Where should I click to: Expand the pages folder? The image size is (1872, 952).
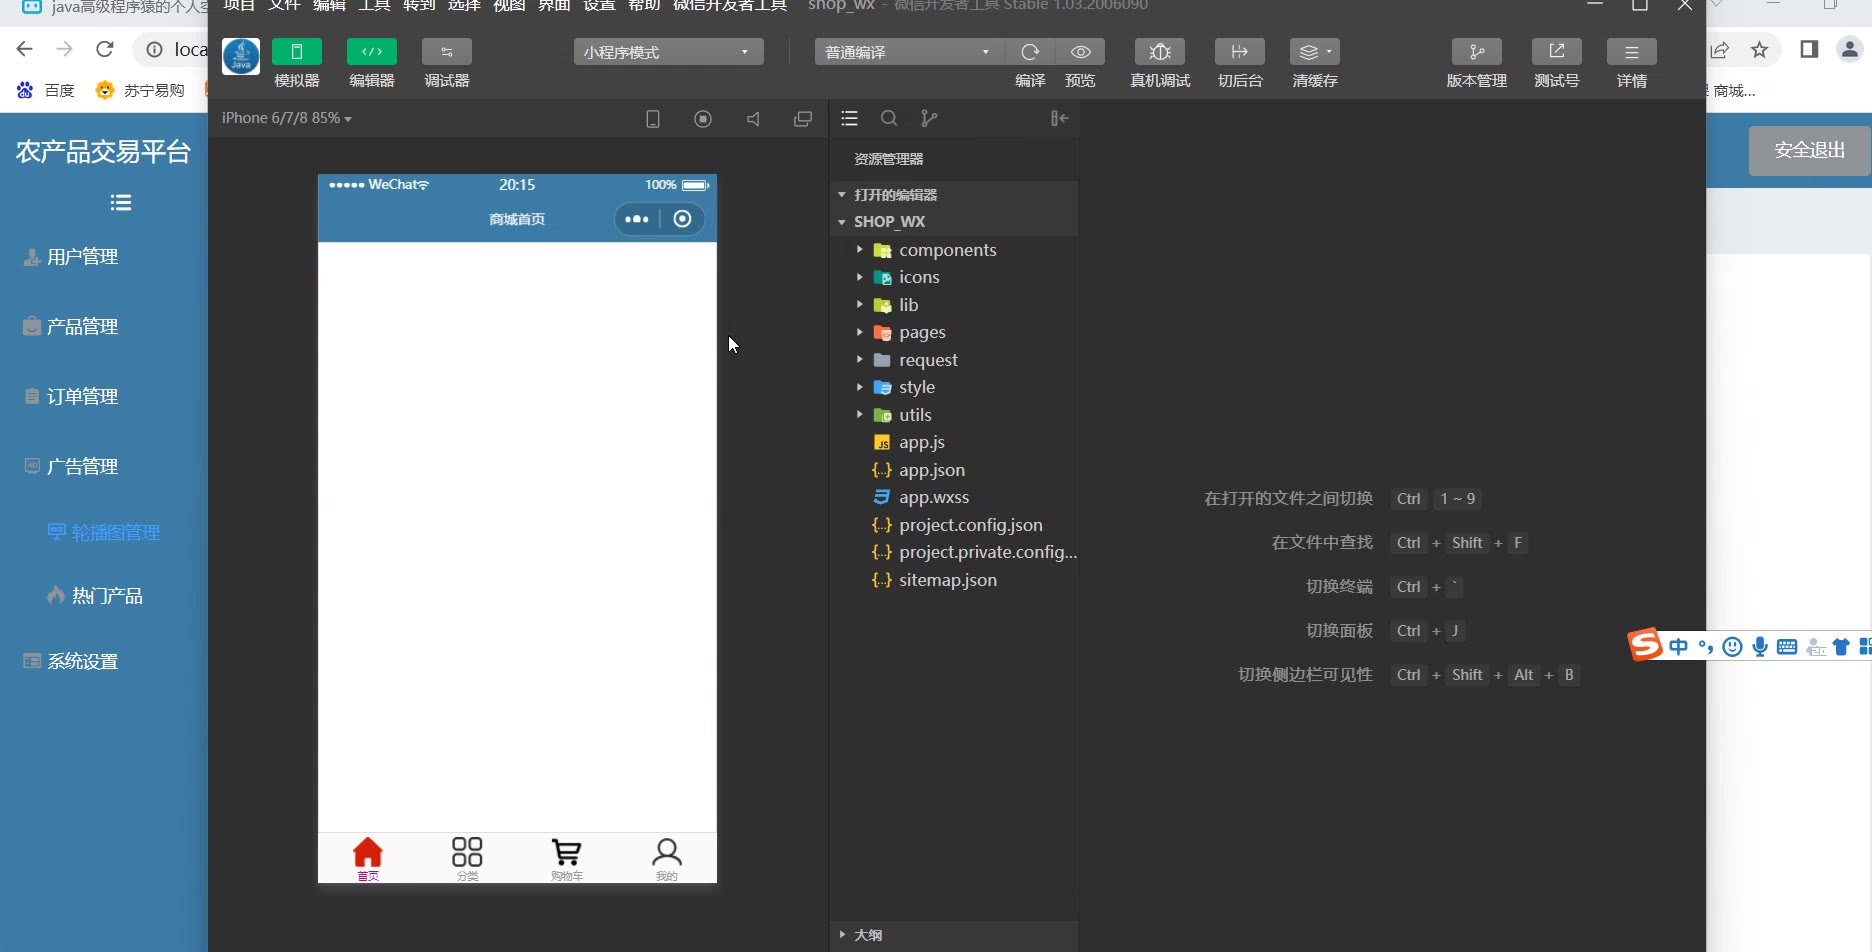pos(954,332)
